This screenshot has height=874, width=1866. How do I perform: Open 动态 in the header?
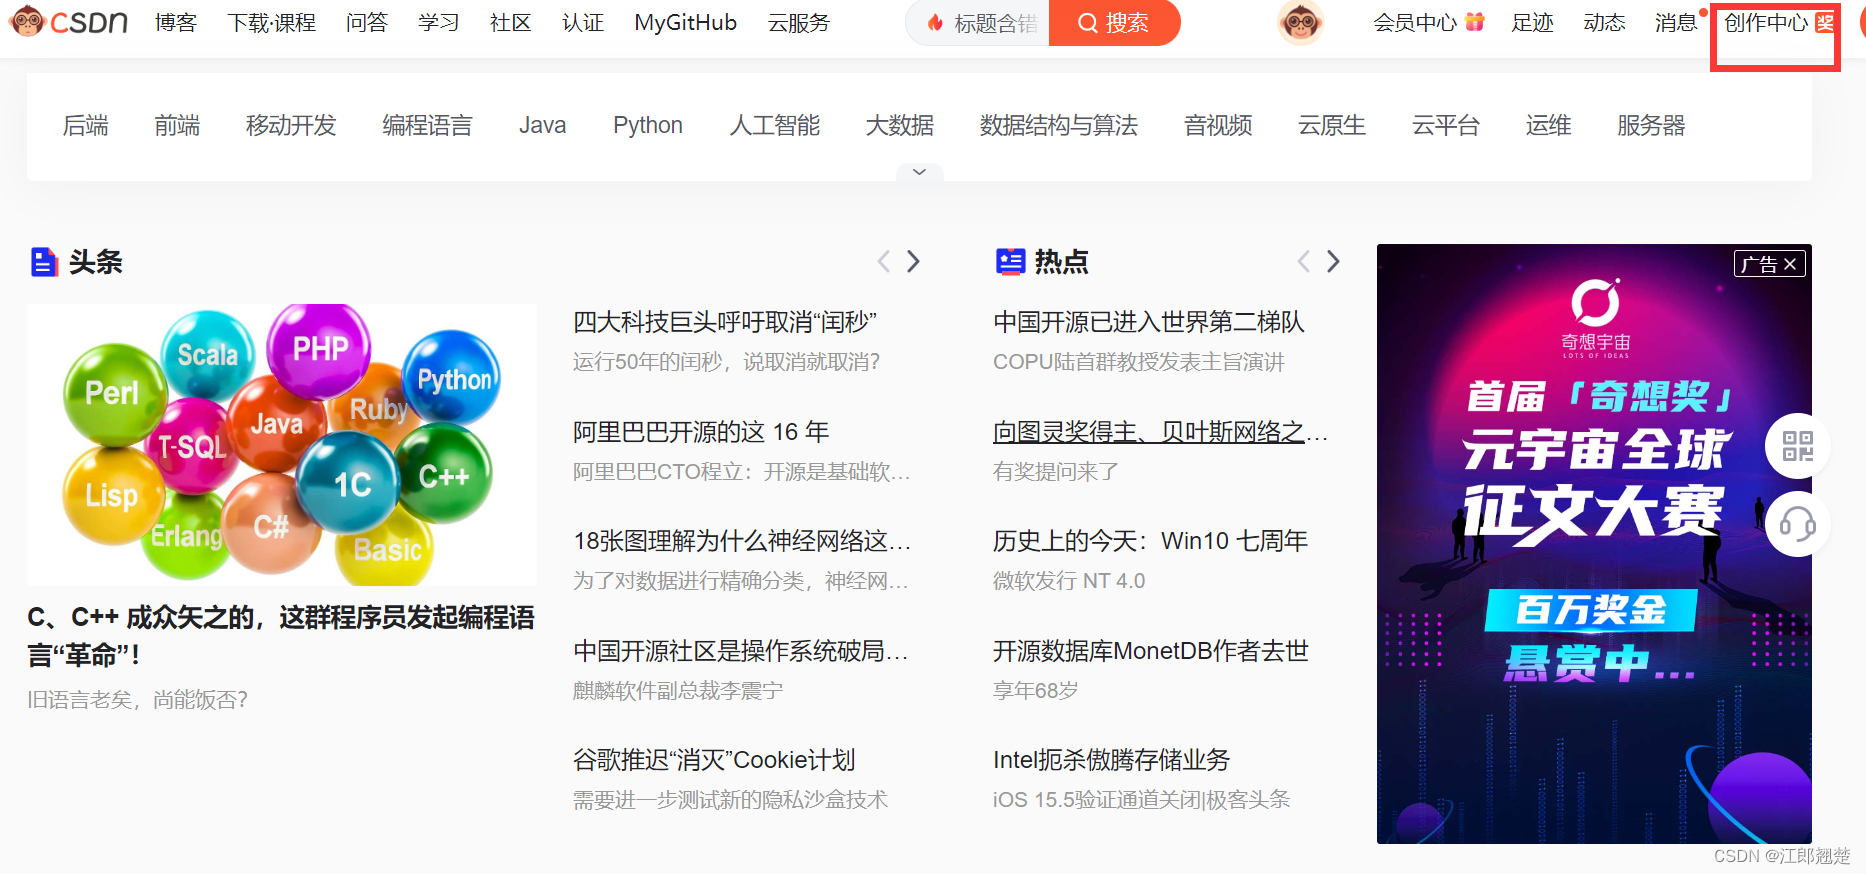1604,23
